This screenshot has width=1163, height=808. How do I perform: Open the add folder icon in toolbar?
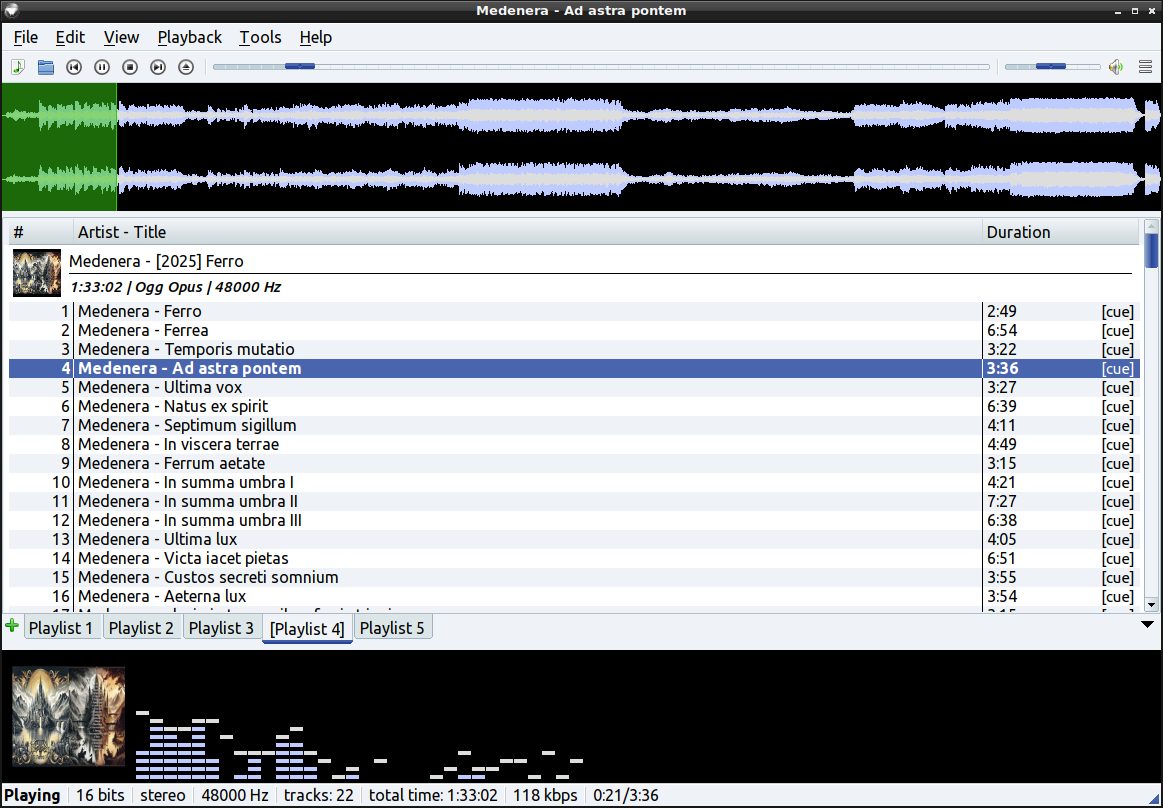[46, 67]
